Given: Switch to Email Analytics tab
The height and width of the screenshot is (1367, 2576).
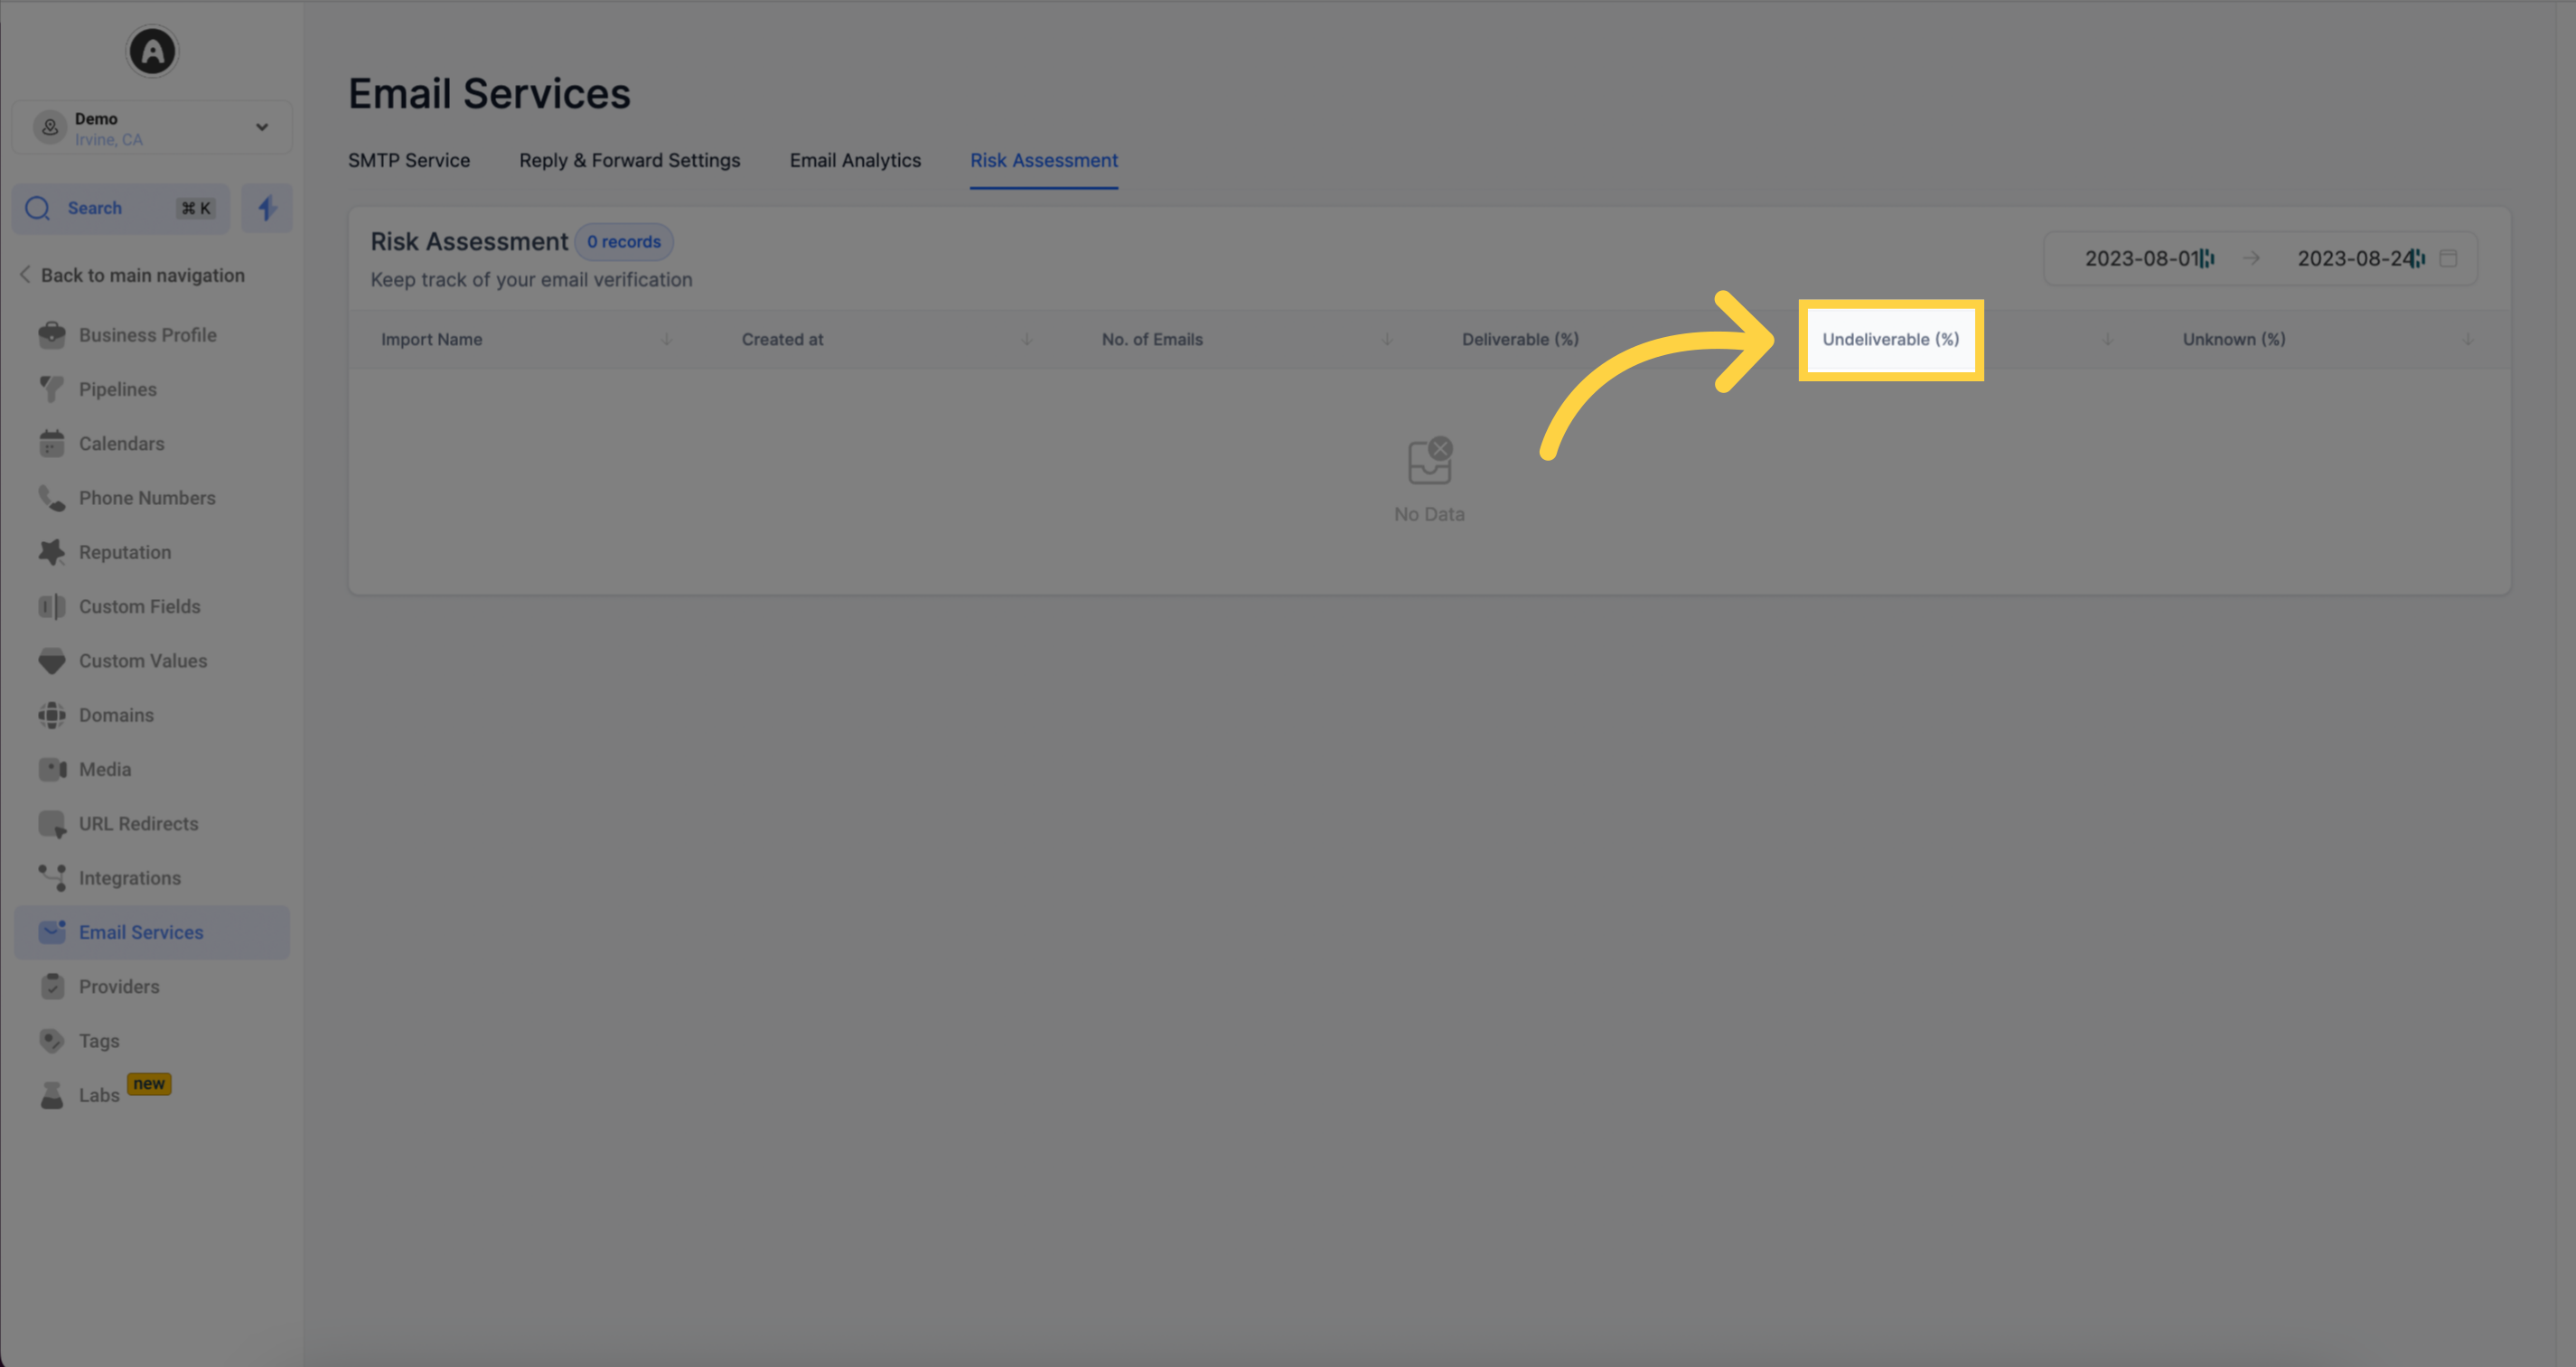Looking at the screenshot, I should 856,160.
